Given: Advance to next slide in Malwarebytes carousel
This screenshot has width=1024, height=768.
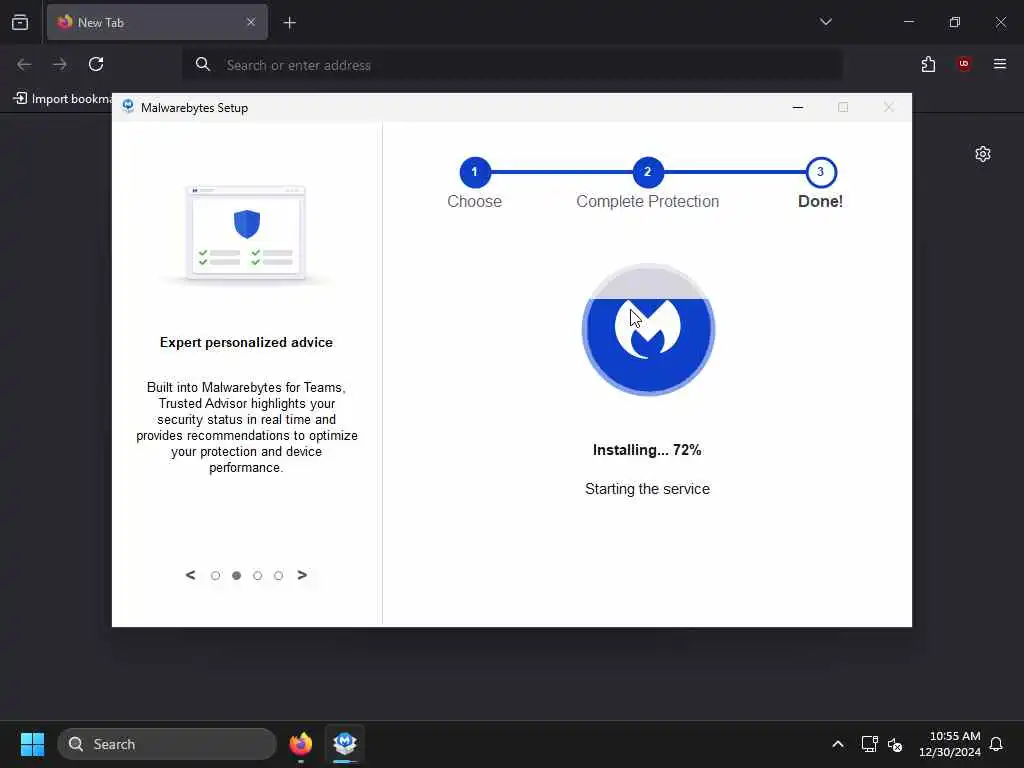Looking at the screenshot, I should coord(302,575).
